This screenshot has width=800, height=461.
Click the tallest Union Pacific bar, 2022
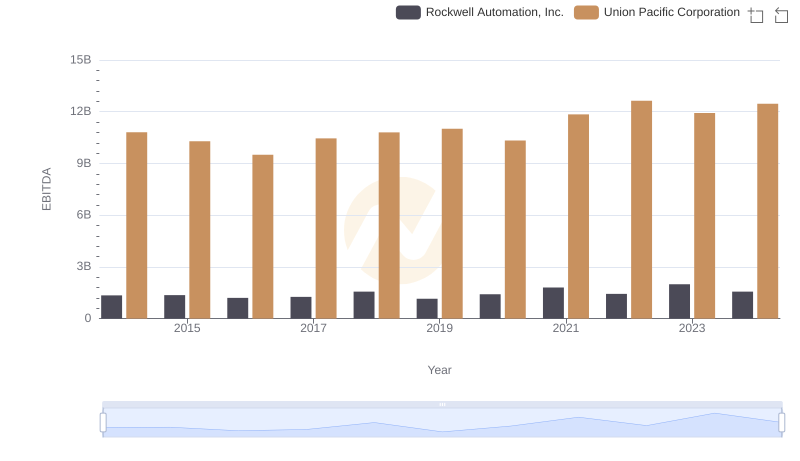coord(641,210)
